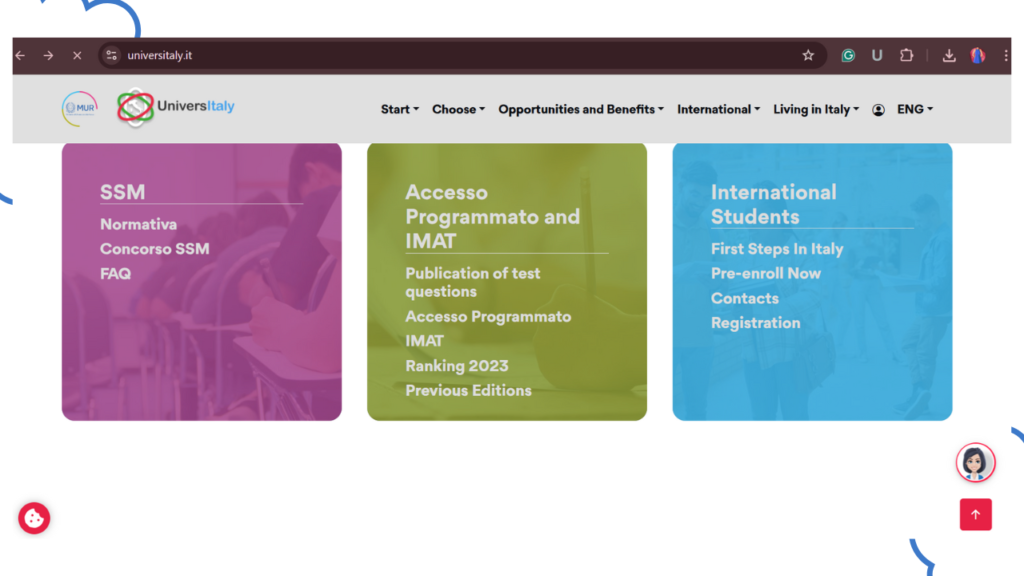Click the Pre-enroll Now link
The height and width of the screenshot is (576, 1024).
click(x=765, y=273)
